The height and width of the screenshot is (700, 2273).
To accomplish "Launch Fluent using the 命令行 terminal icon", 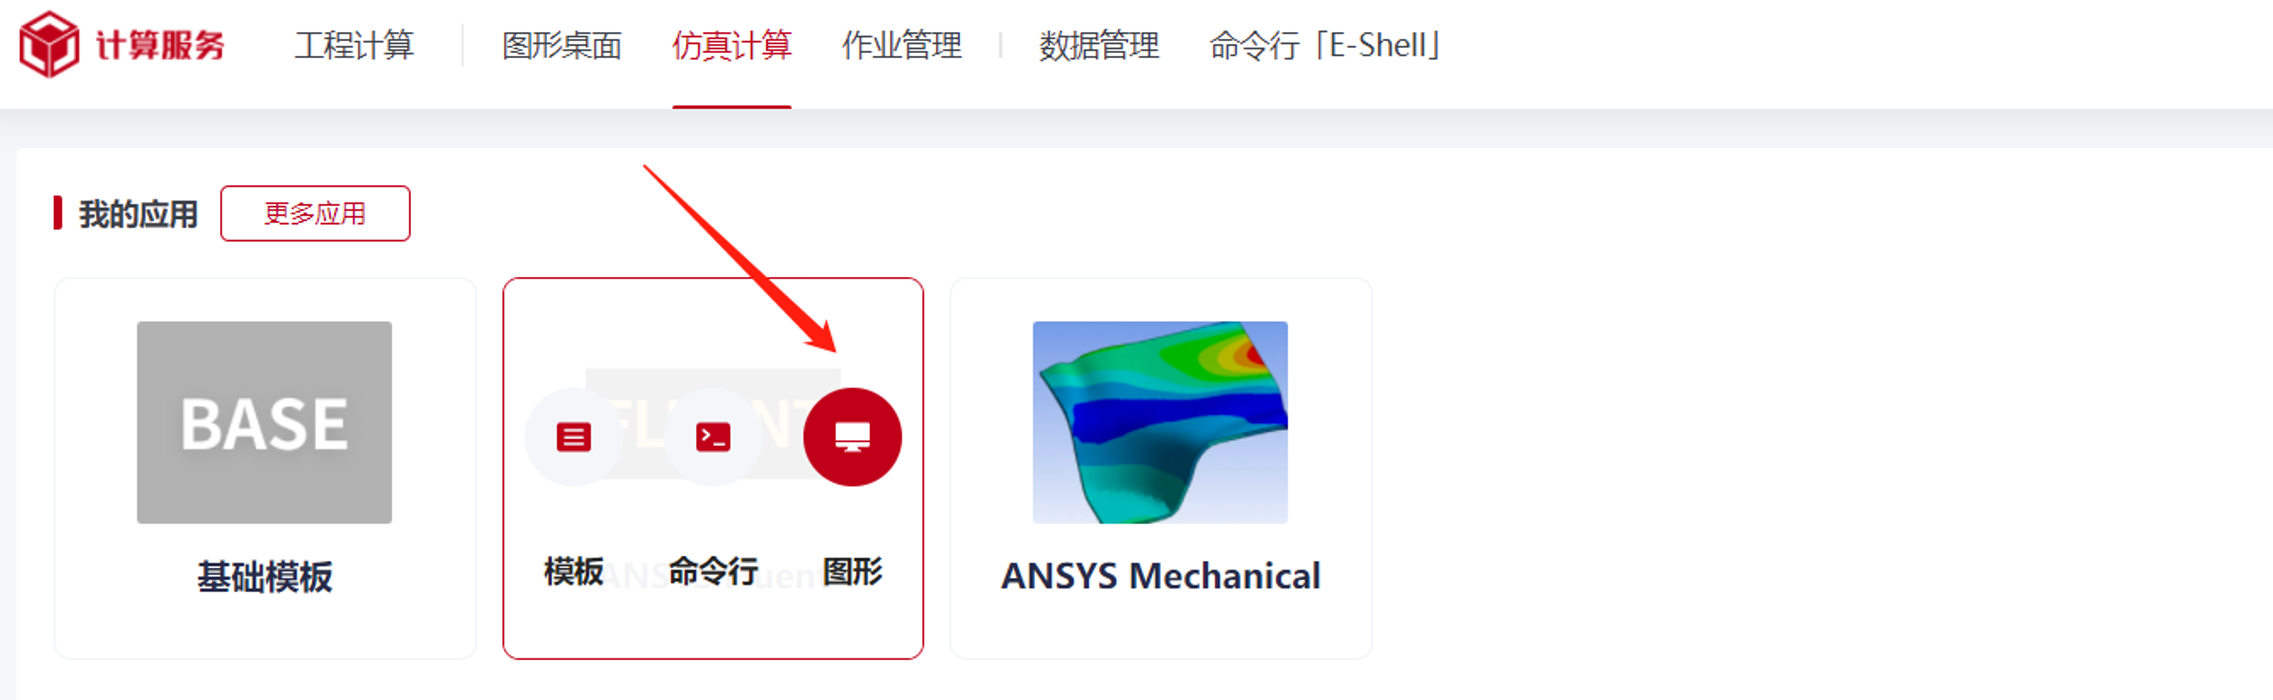I will click(x=713, y=437).
